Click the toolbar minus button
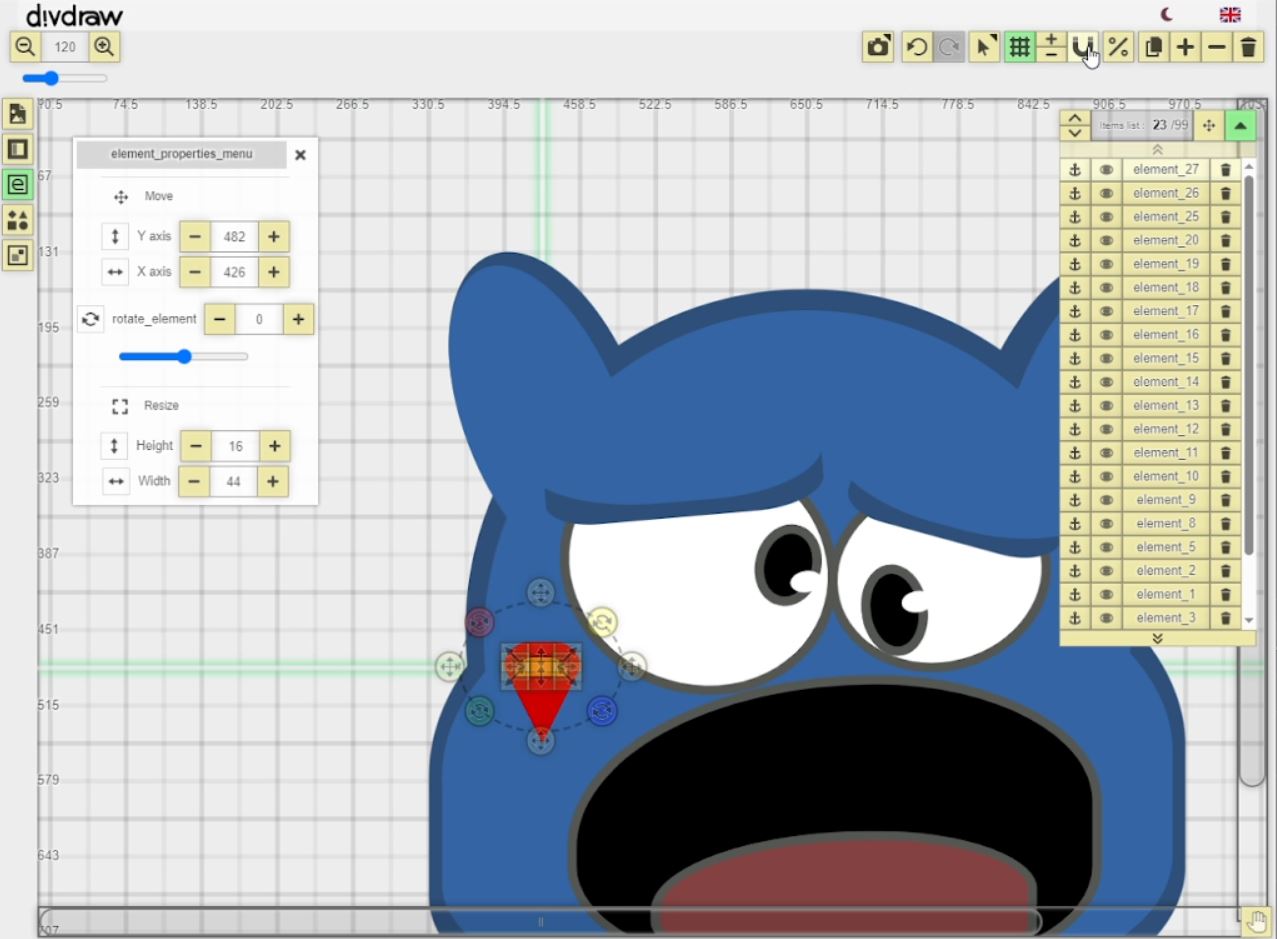The image size is (1277, 939). [1216, 47]
